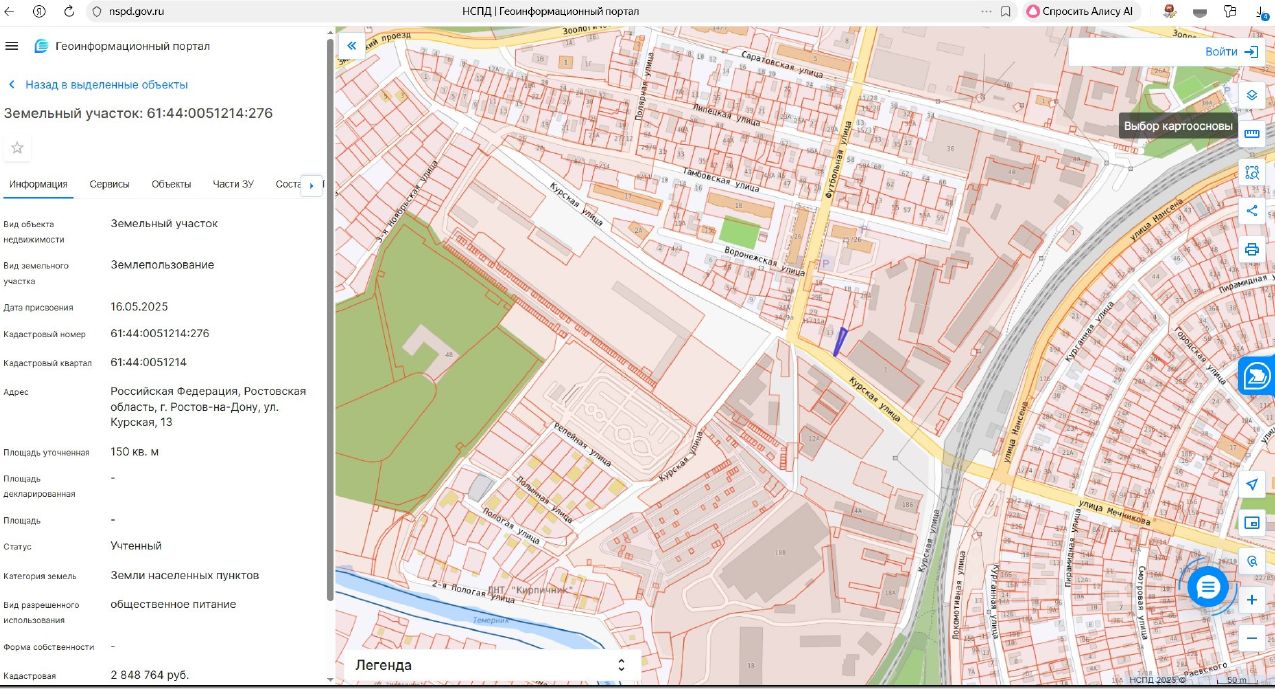Open the Части ЗУ tab
This screenshot has height=689, width=1275.
click(x=233, y=184)
